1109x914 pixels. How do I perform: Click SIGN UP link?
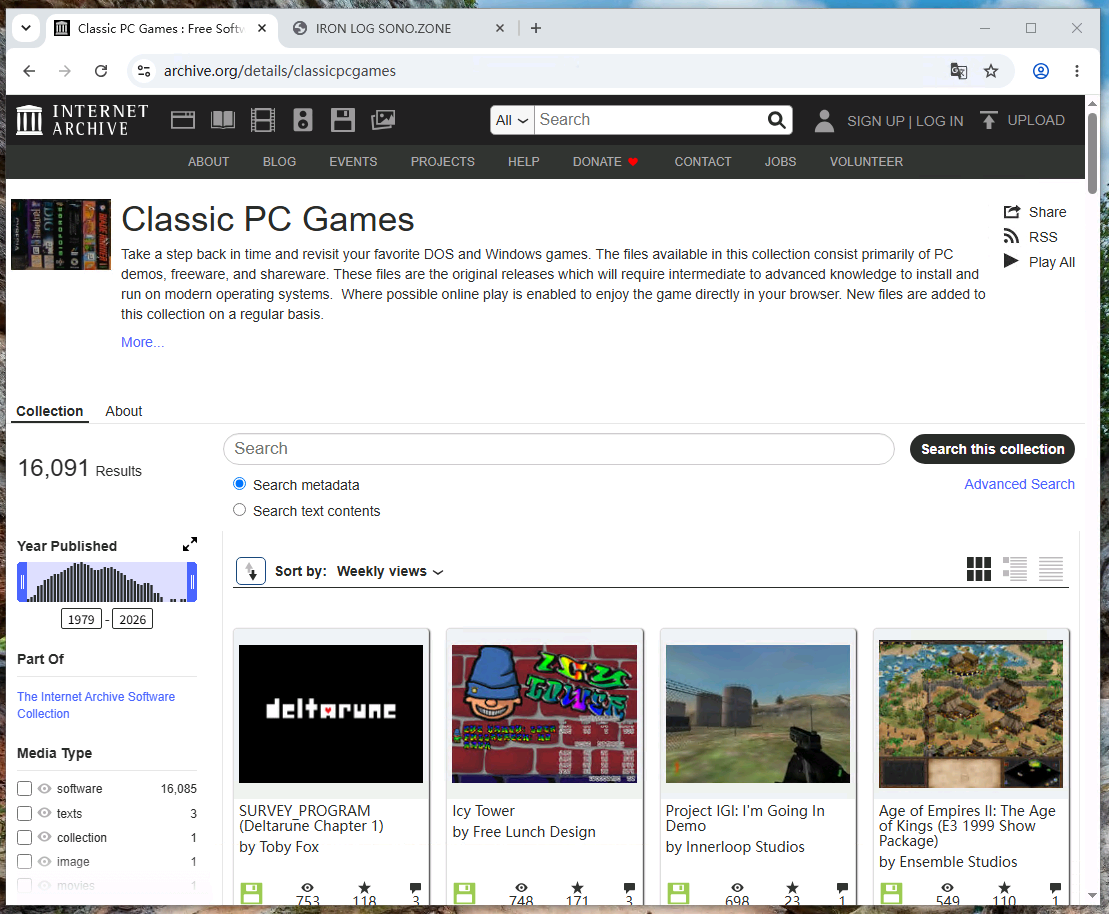[x=876, y=121]
